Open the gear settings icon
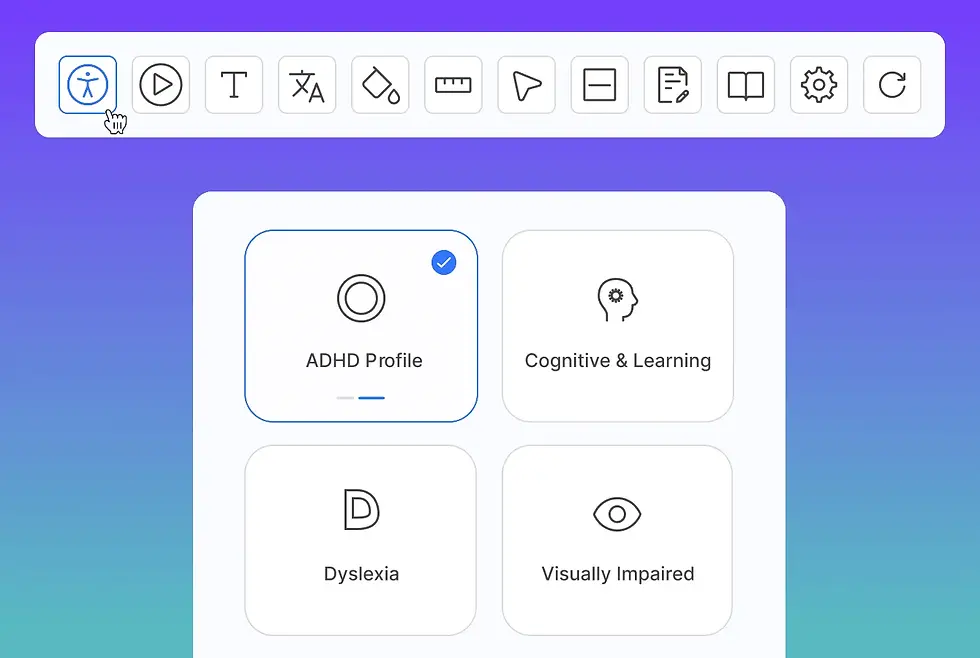The image size is (980, 658). (819, 85)
